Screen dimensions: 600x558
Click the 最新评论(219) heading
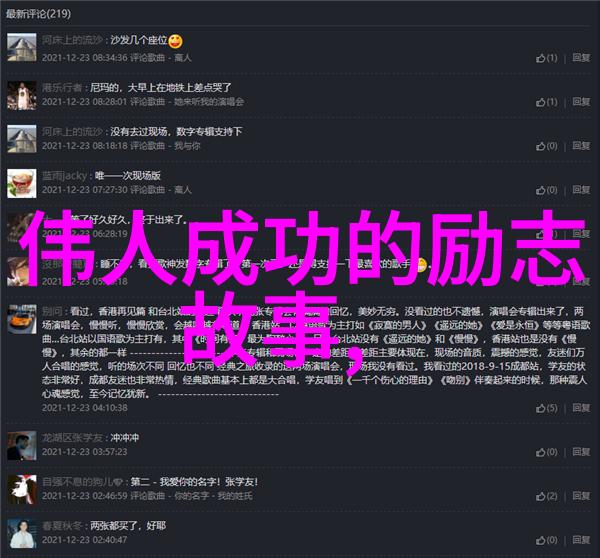[38, 14]
